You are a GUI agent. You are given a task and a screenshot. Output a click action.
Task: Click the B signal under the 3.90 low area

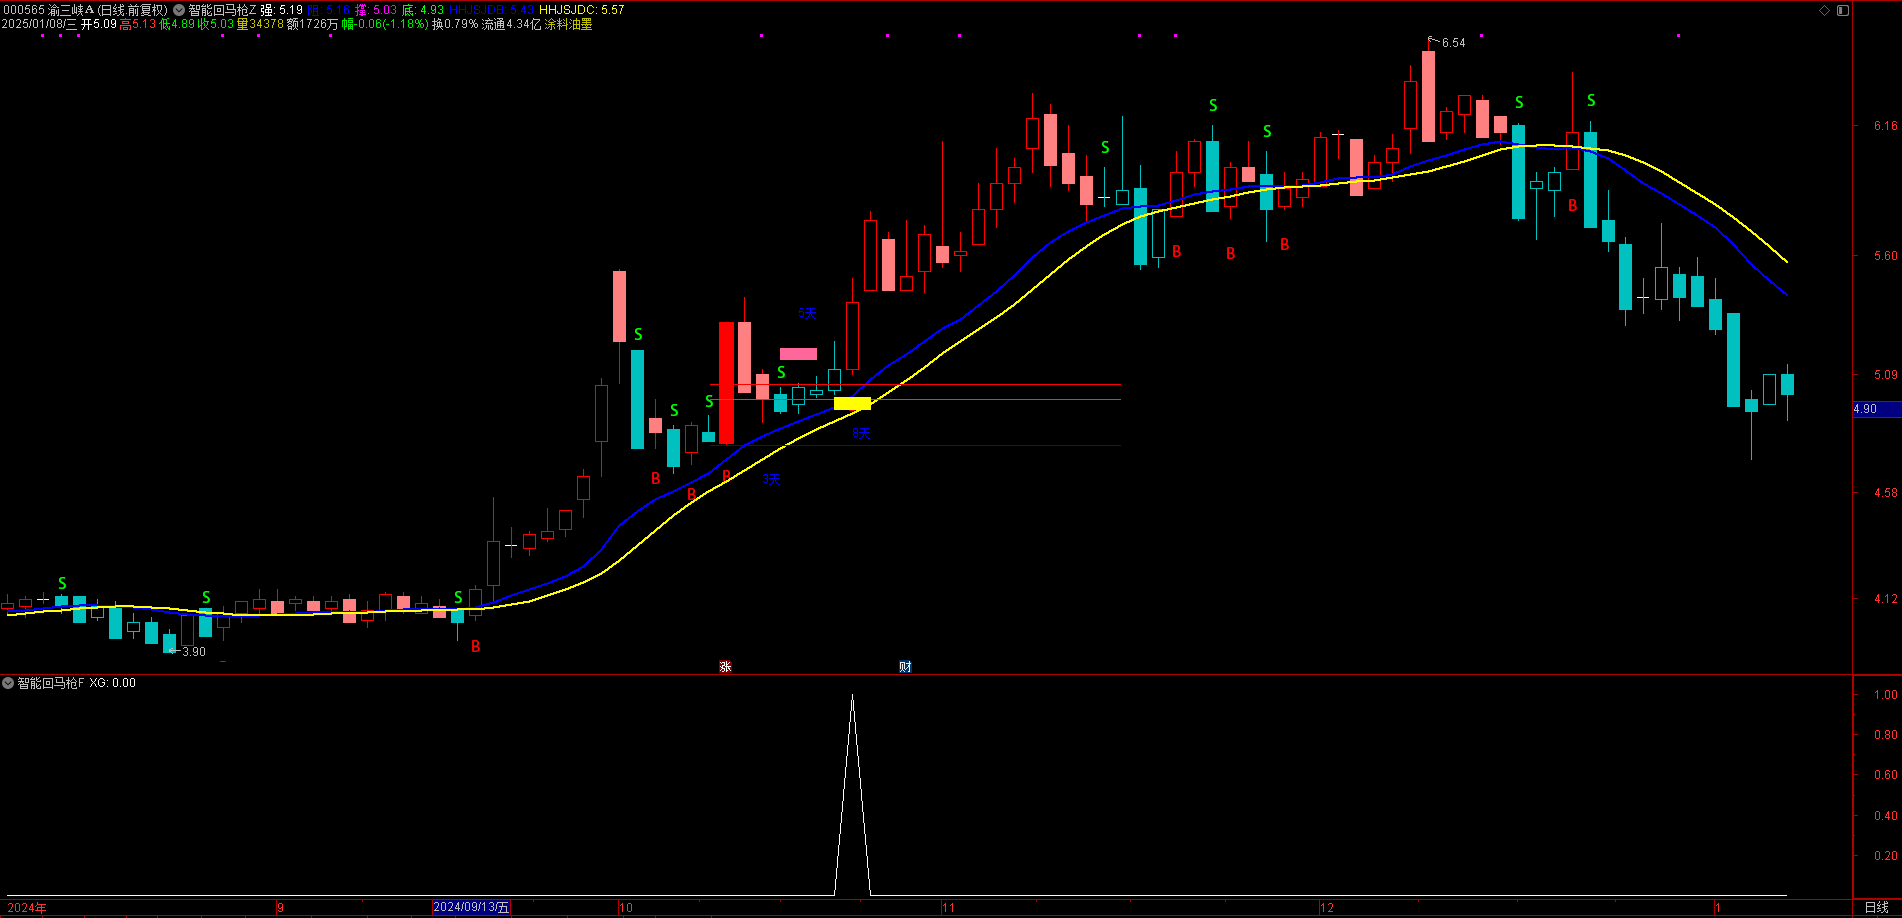[476, 646]
